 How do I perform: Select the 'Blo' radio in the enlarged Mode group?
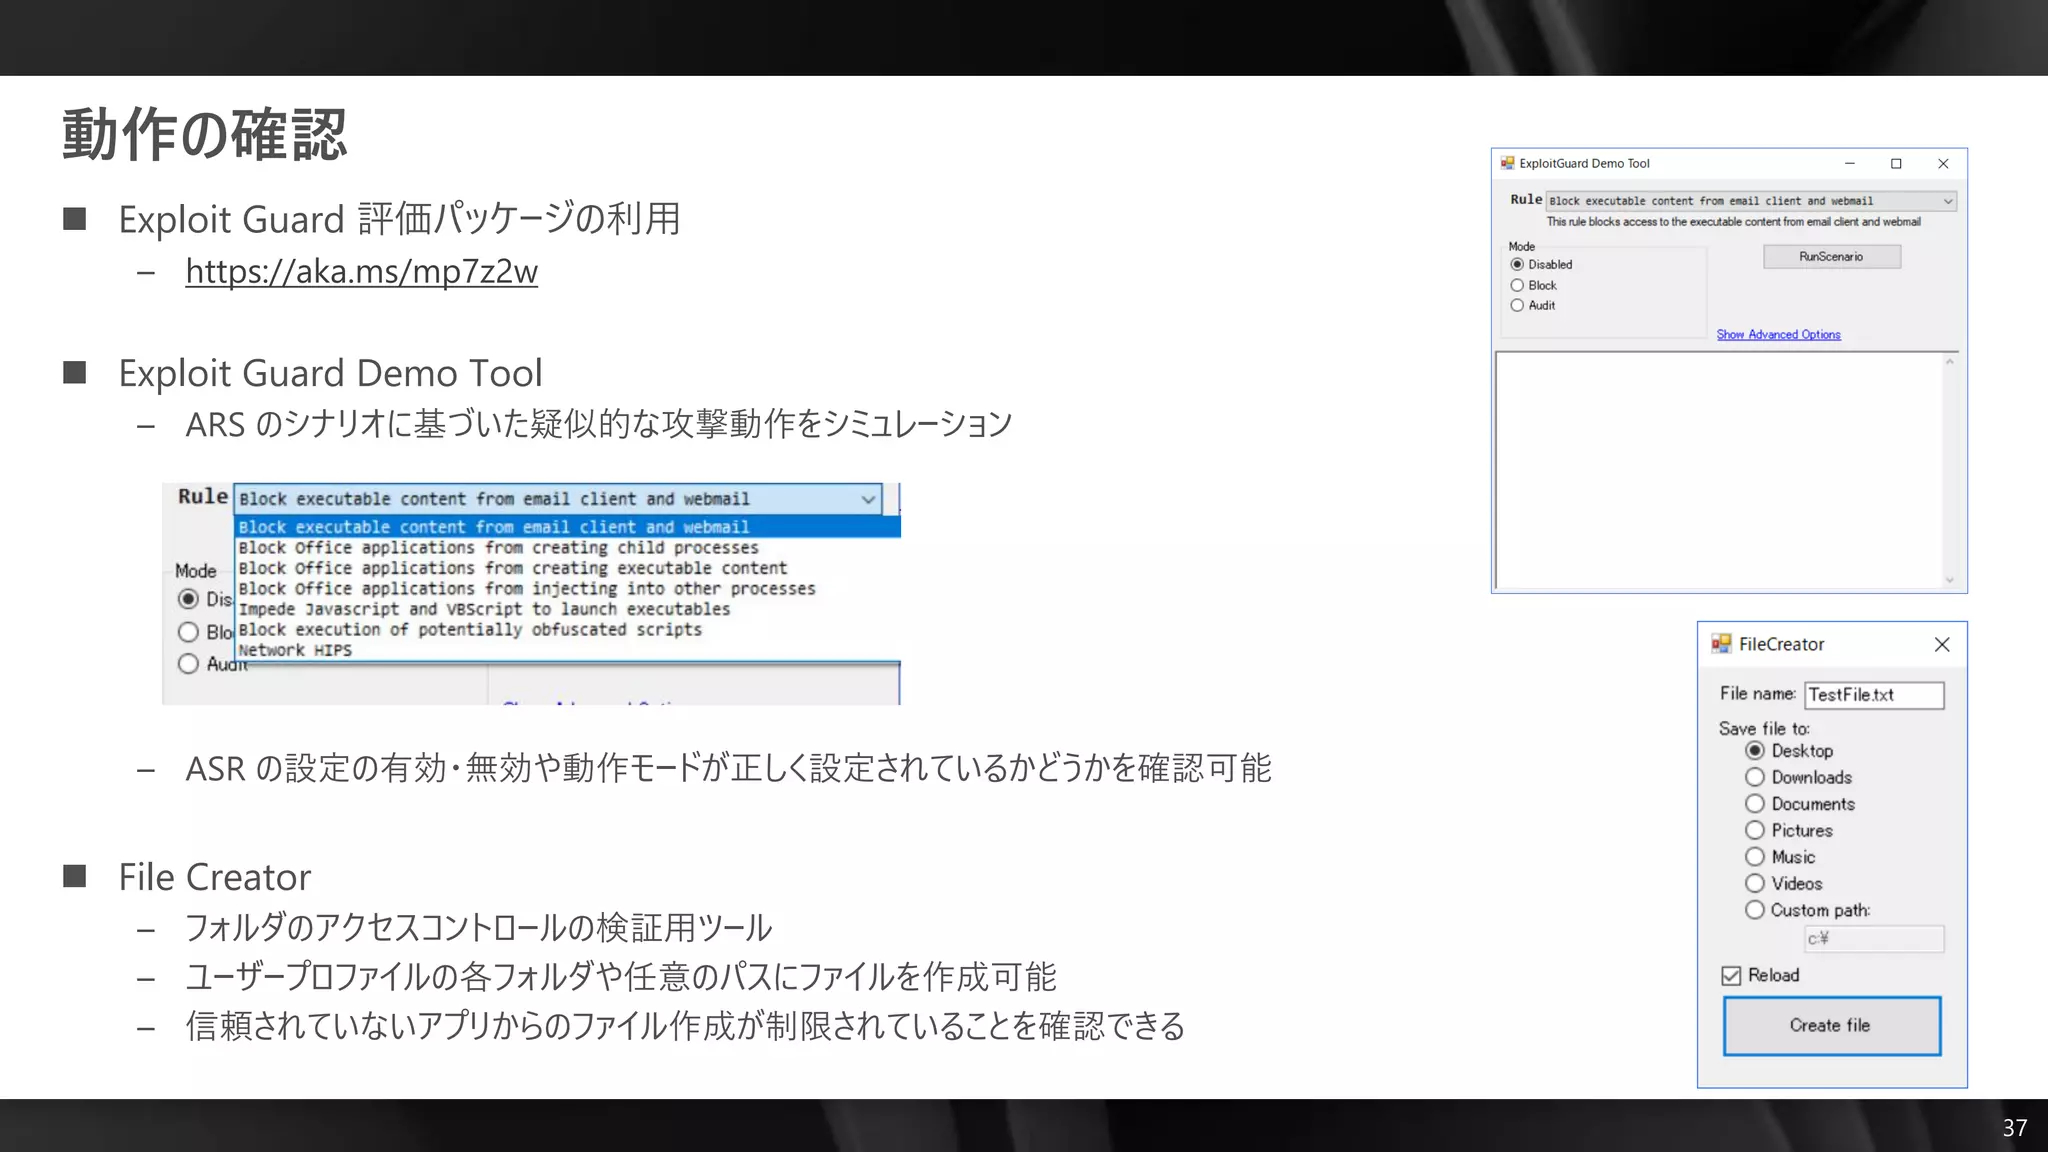click(x=188, y=632)
